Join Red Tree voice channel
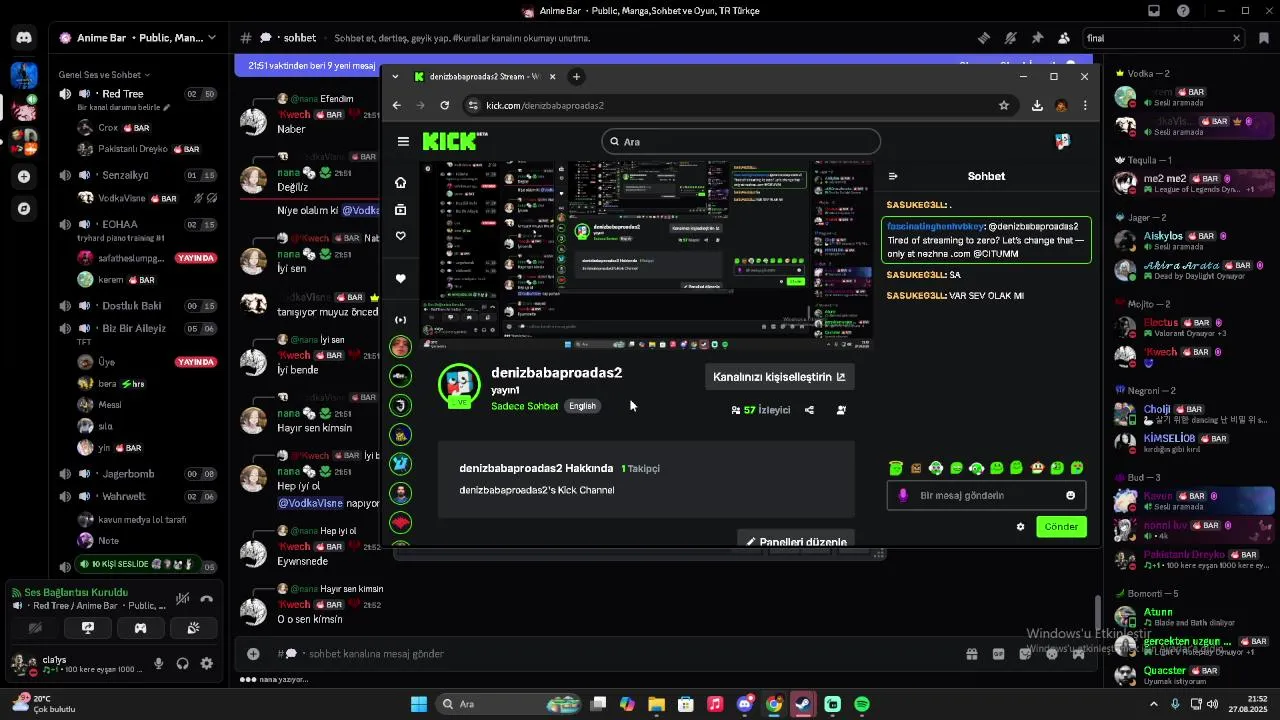Image resolution: width=1280 pixels, height=720 pixels. [x=138, y=94]
